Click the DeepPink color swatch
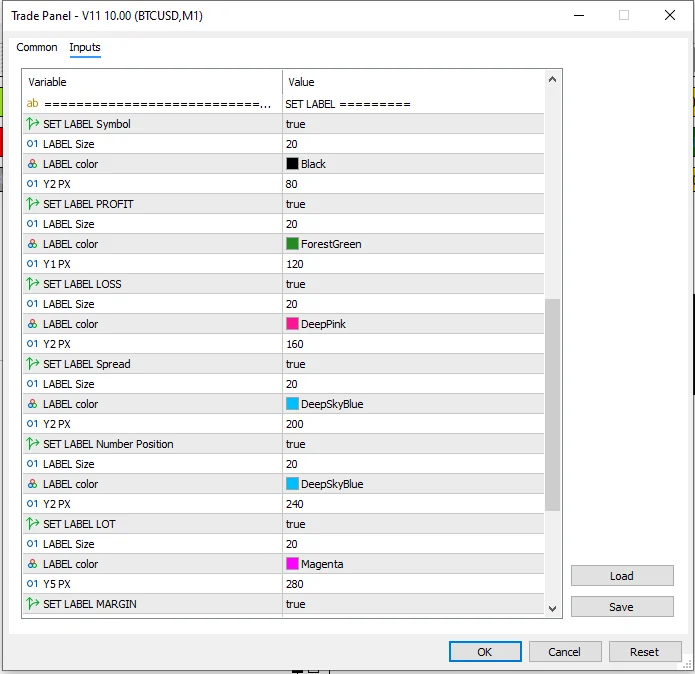695x674 pixels. tap(292, 324)
